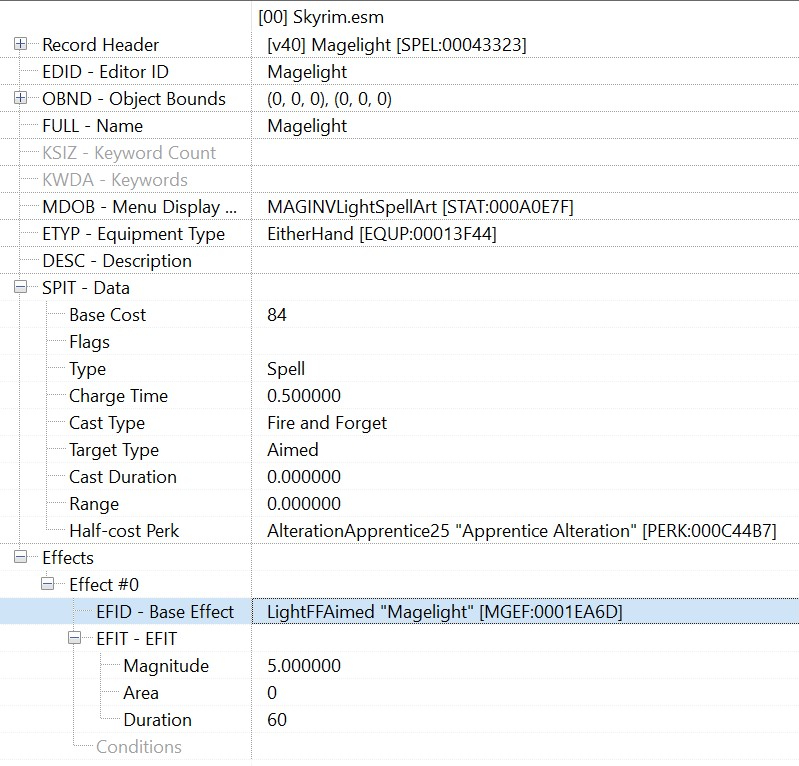
Task: Select the greyed Conditions row
Action: 400,747
